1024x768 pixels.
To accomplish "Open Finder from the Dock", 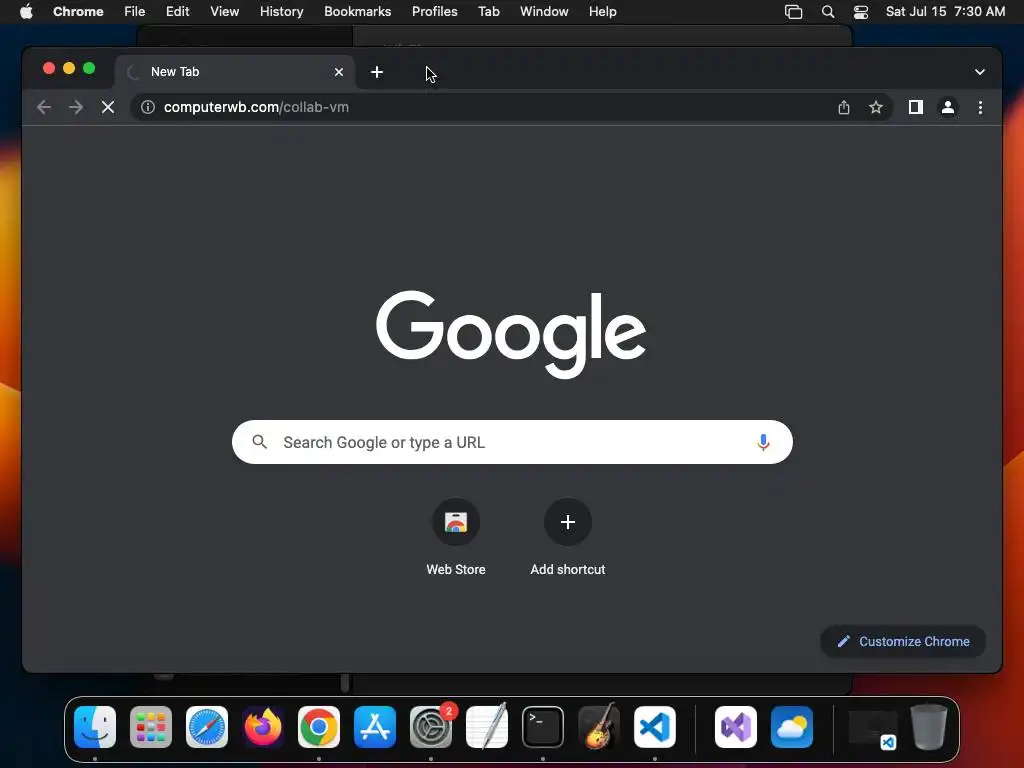I will pyautogui.click(x=95, y=727).
